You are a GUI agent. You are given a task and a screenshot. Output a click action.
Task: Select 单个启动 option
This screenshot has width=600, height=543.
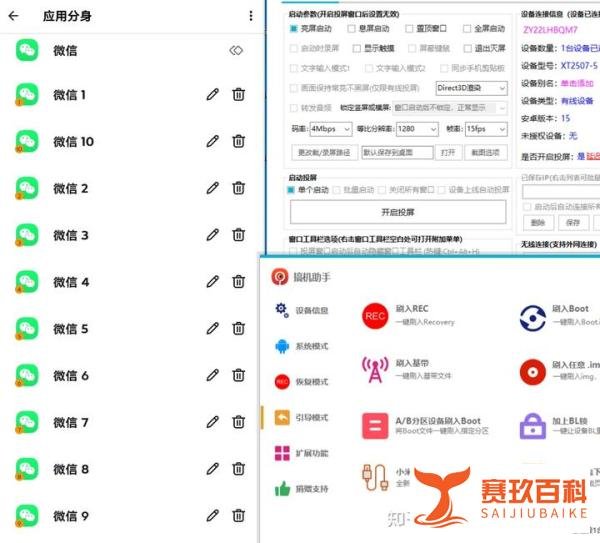pos(291,190)
